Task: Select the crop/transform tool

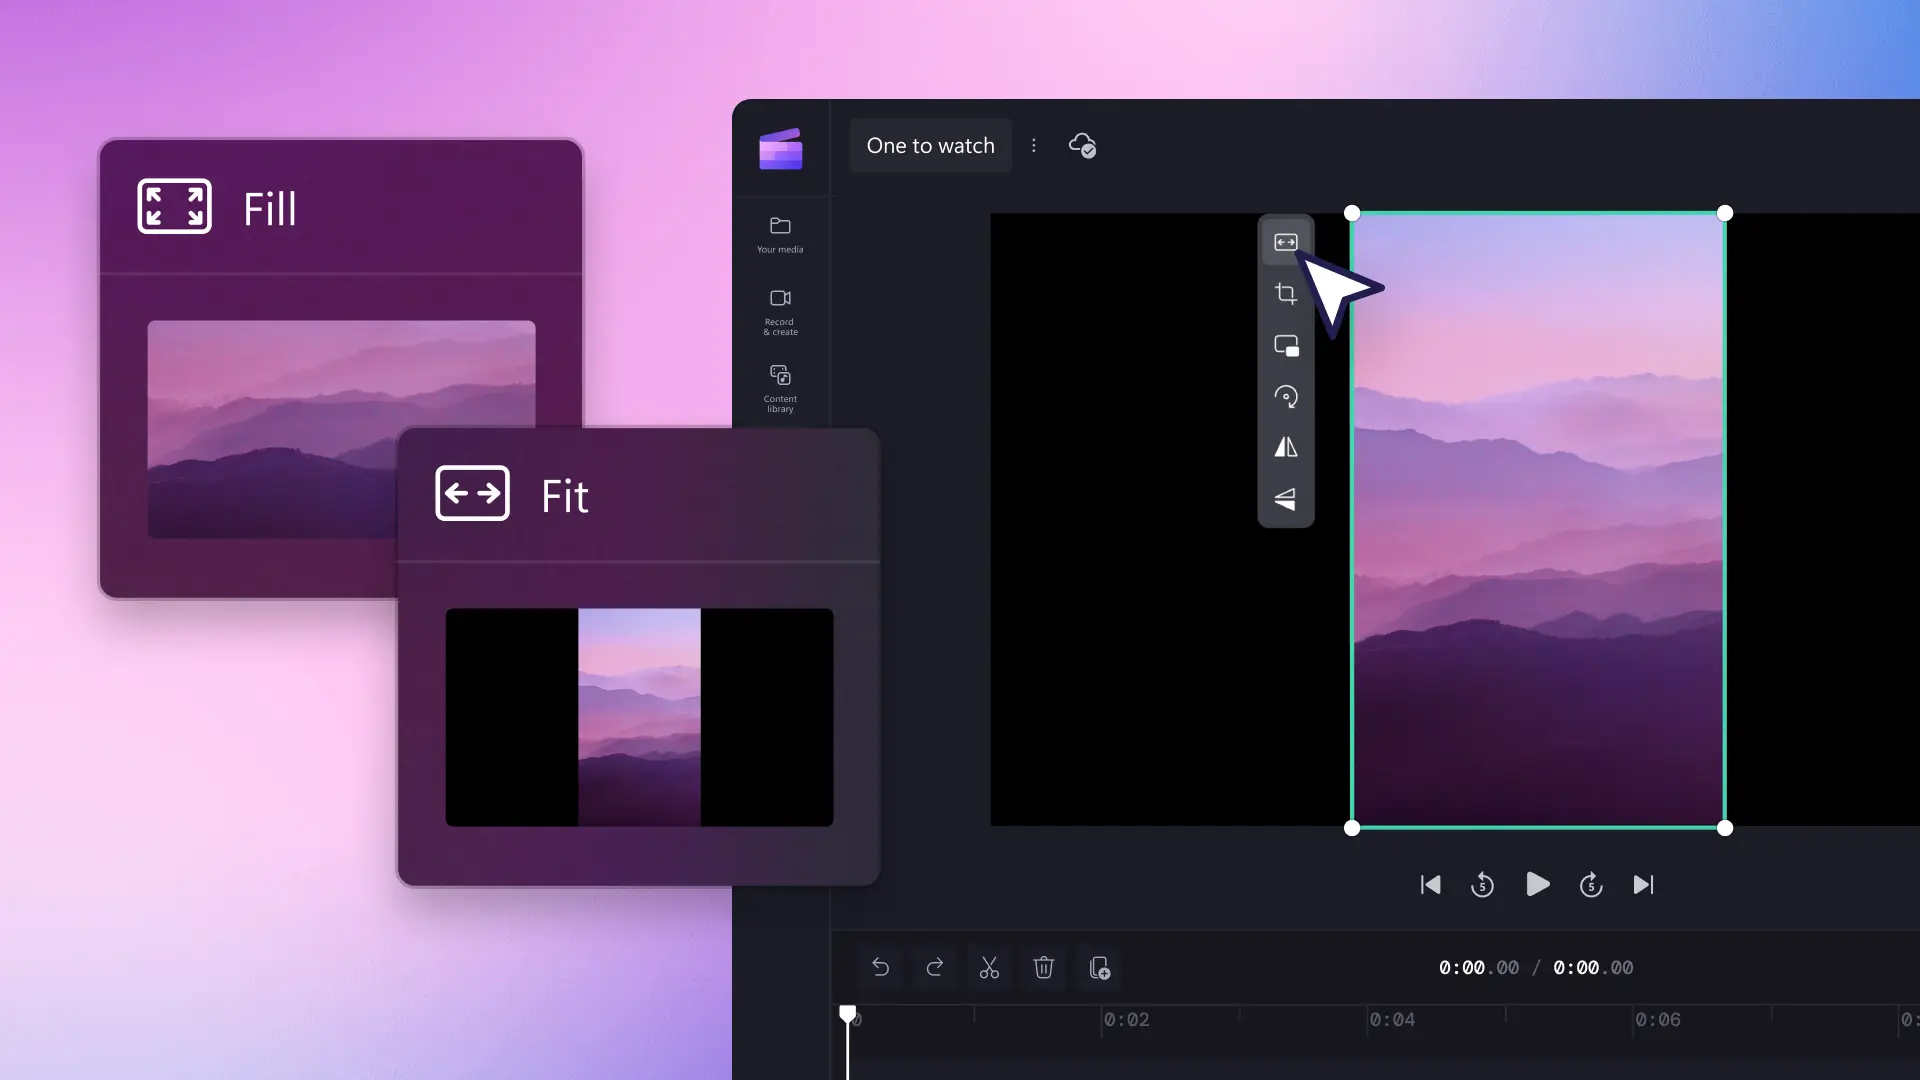Action: coord(1286,293)
